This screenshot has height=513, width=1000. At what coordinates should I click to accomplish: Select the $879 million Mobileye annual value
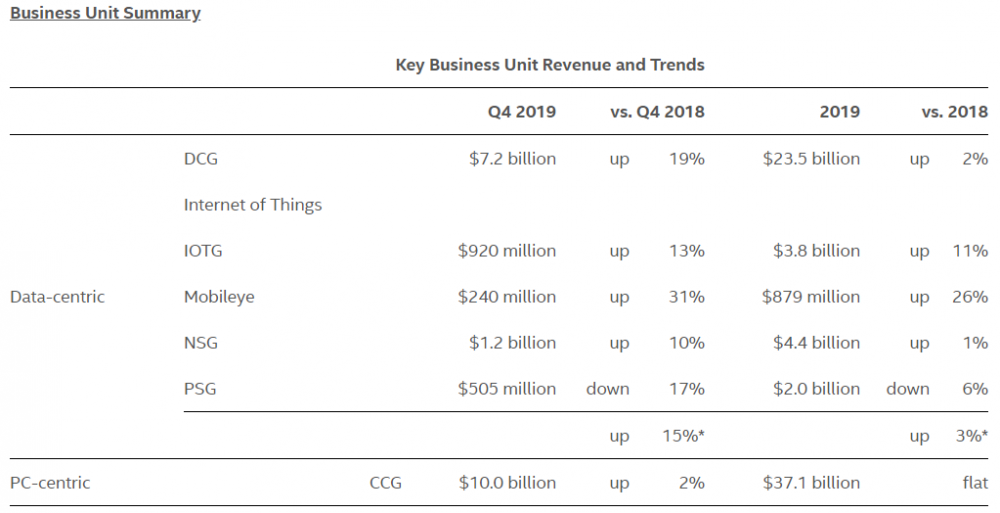click(811, 297)
